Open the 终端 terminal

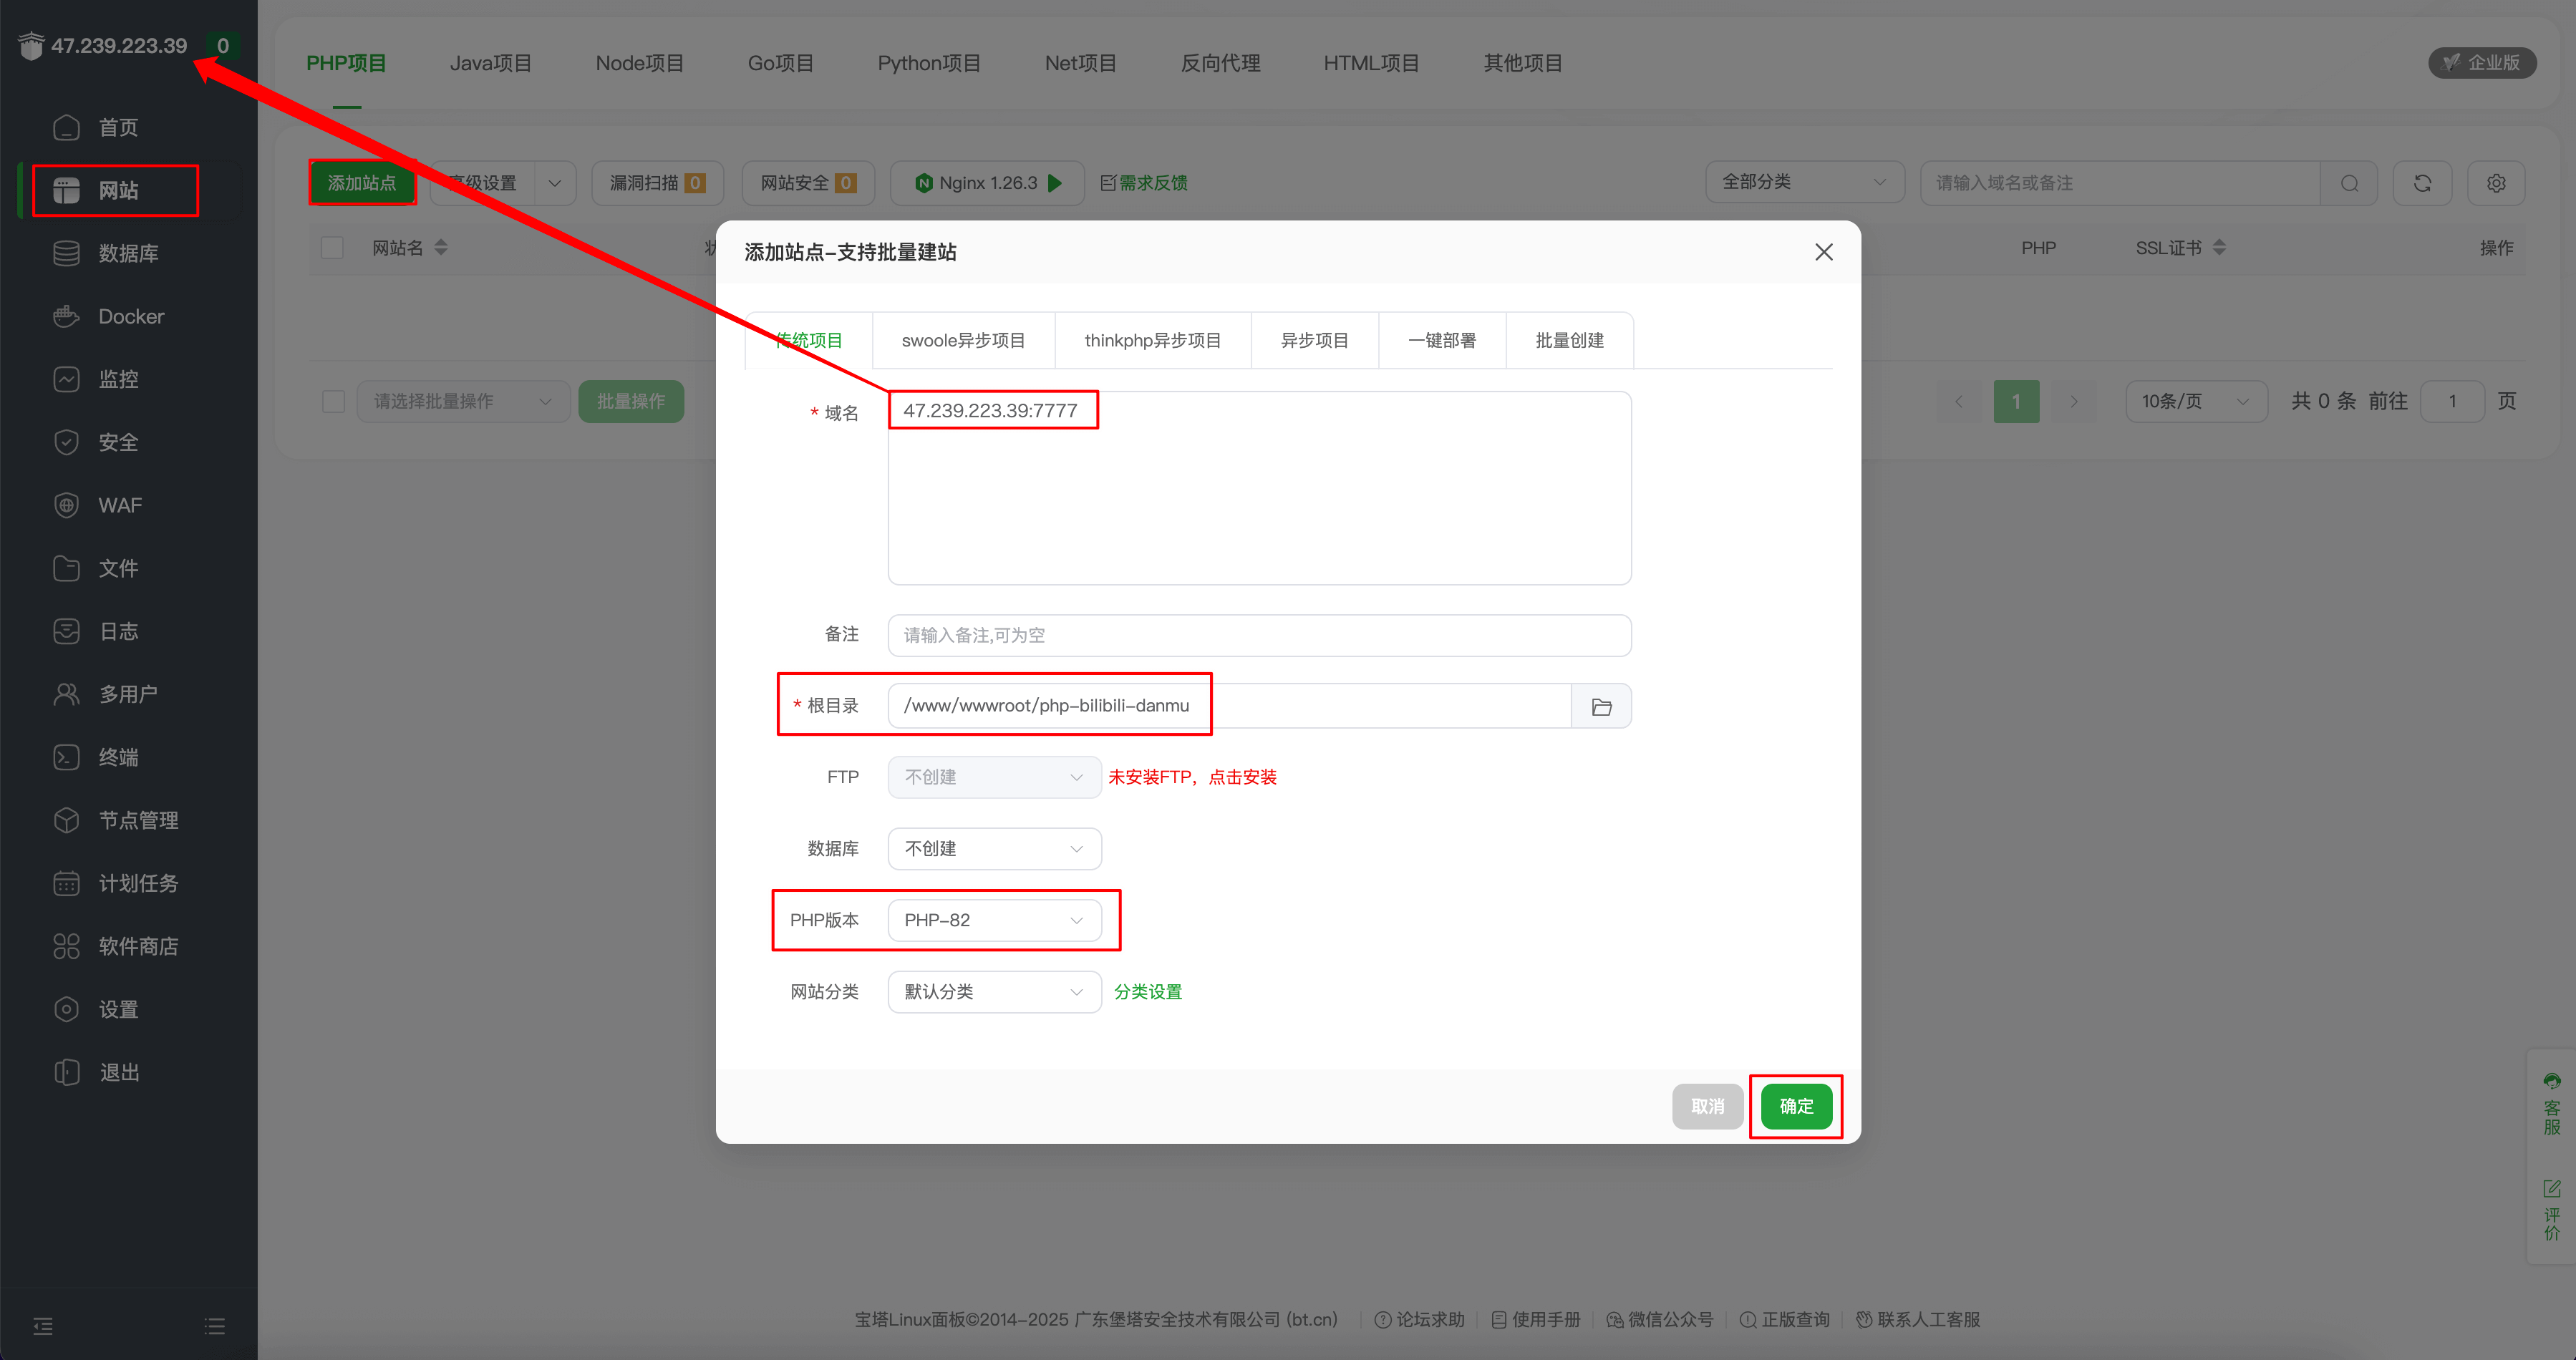point(117,757)
